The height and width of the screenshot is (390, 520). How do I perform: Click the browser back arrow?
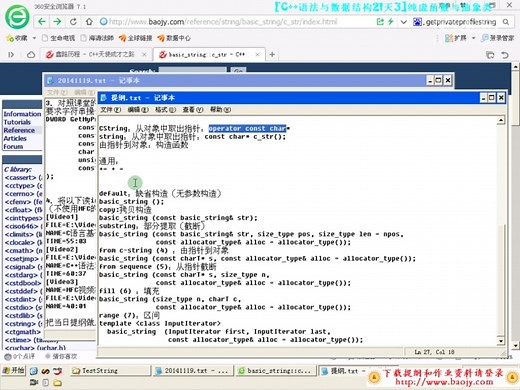tap(42, 22)
